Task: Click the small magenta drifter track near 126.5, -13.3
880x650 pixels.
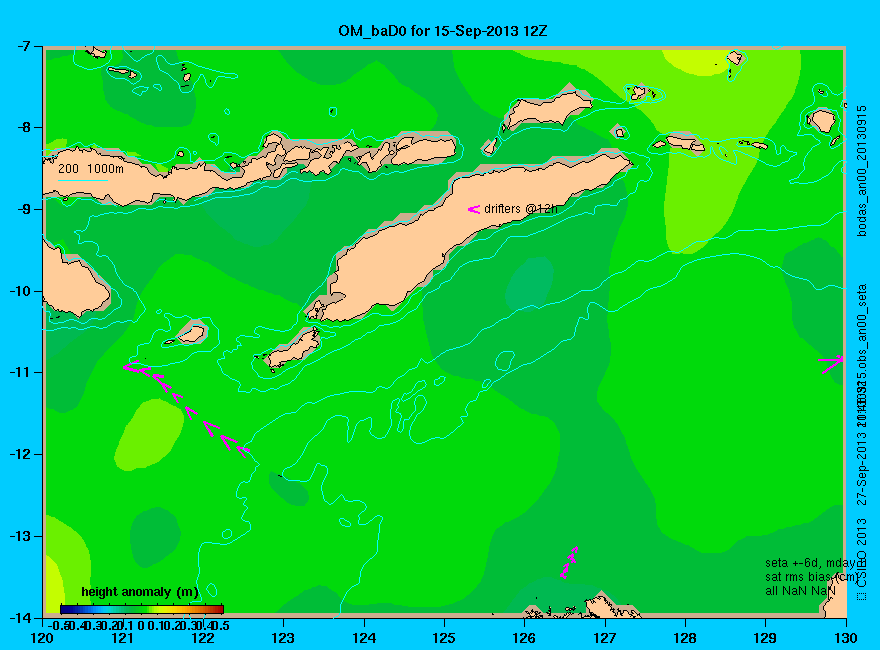Action: click(569, 562)
